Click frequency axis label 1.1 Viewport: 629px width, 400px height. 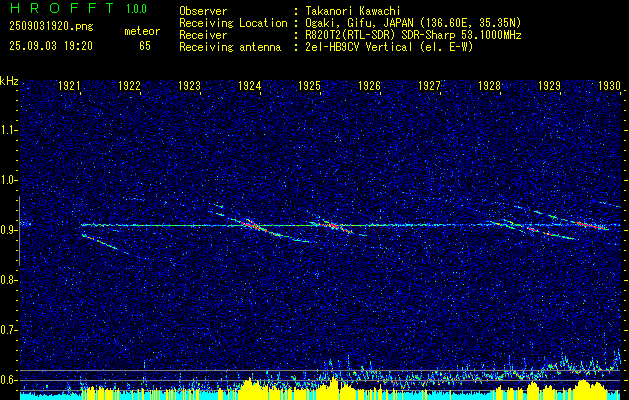point(9,130)
